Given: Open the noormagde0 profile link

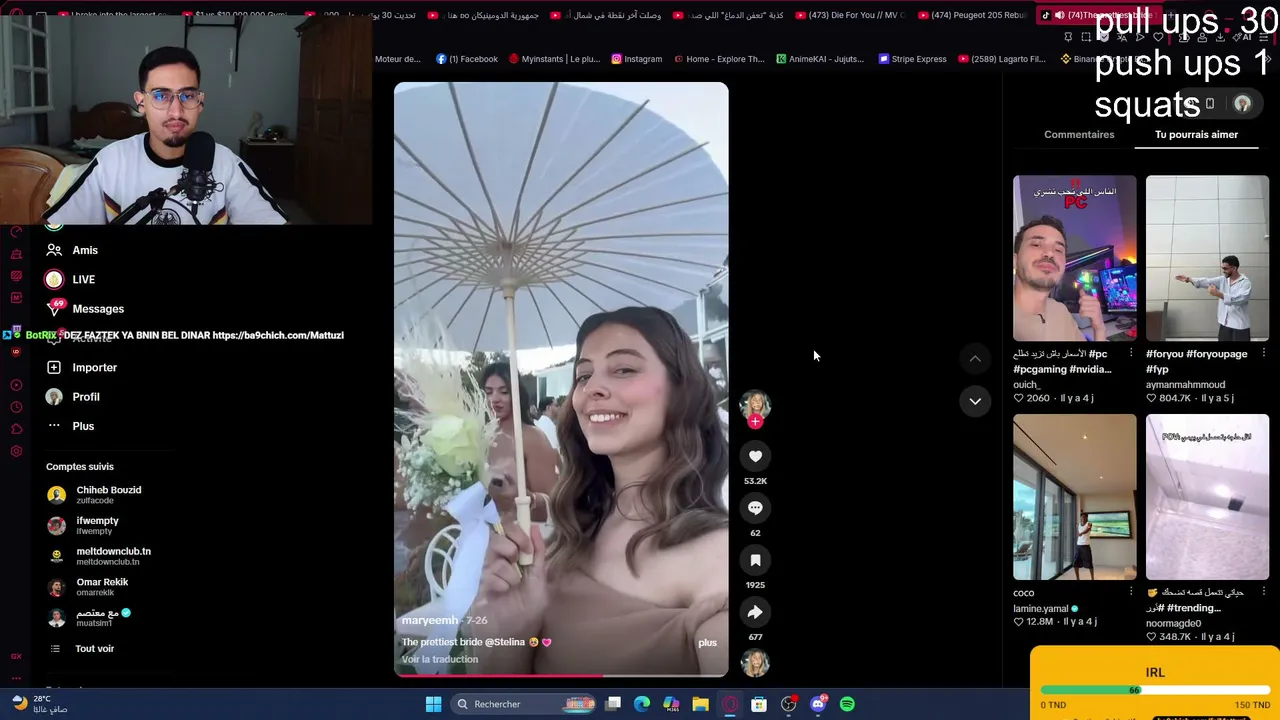Looking at the screenshot, I should [x=1173, y=623].
